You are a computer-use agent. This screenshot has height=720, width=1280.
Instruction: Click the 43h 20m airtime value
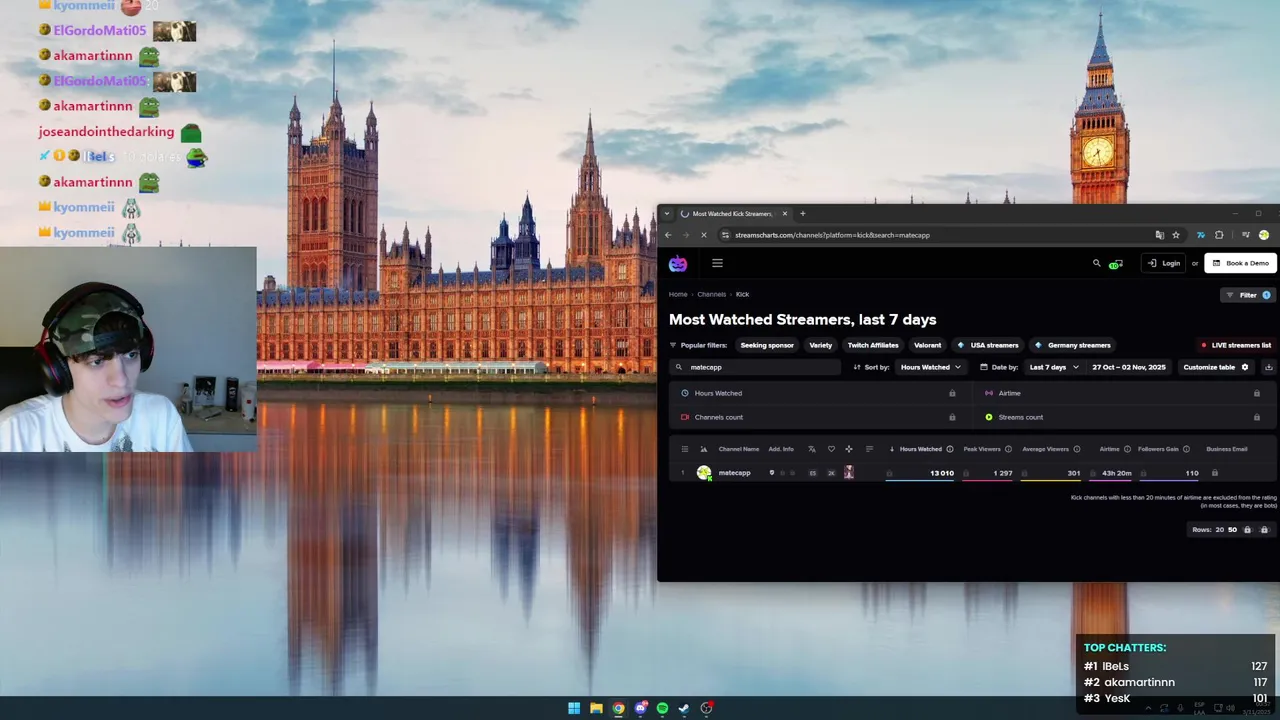(1116, 473)
